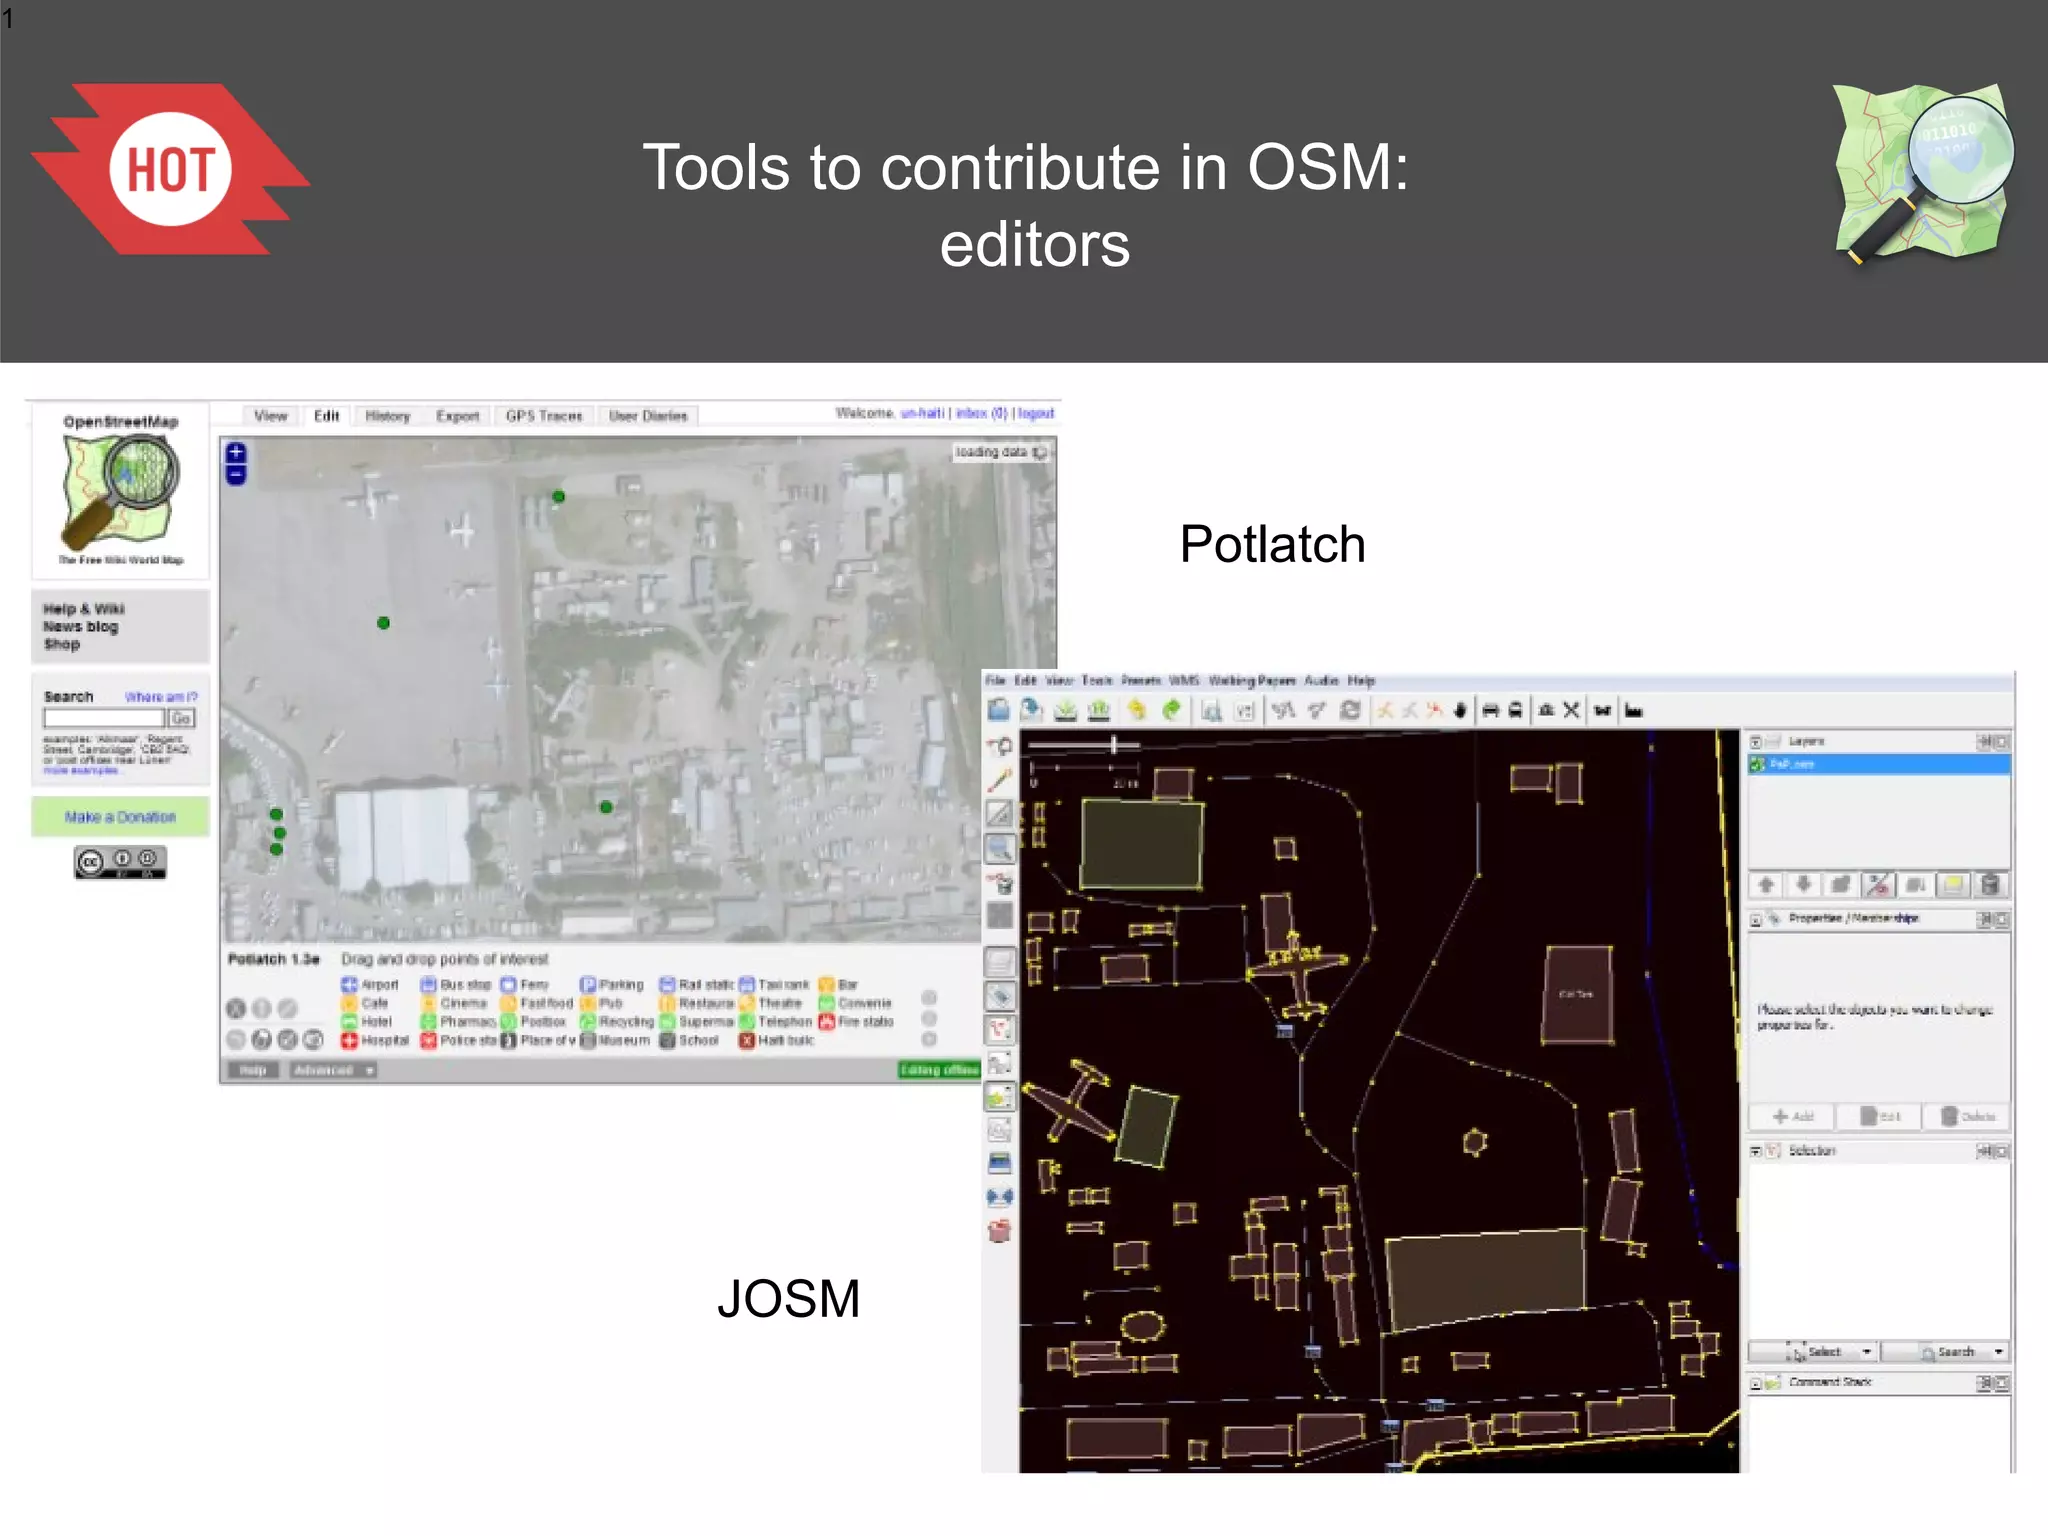Click the Make a Donation button

point(120,817)
